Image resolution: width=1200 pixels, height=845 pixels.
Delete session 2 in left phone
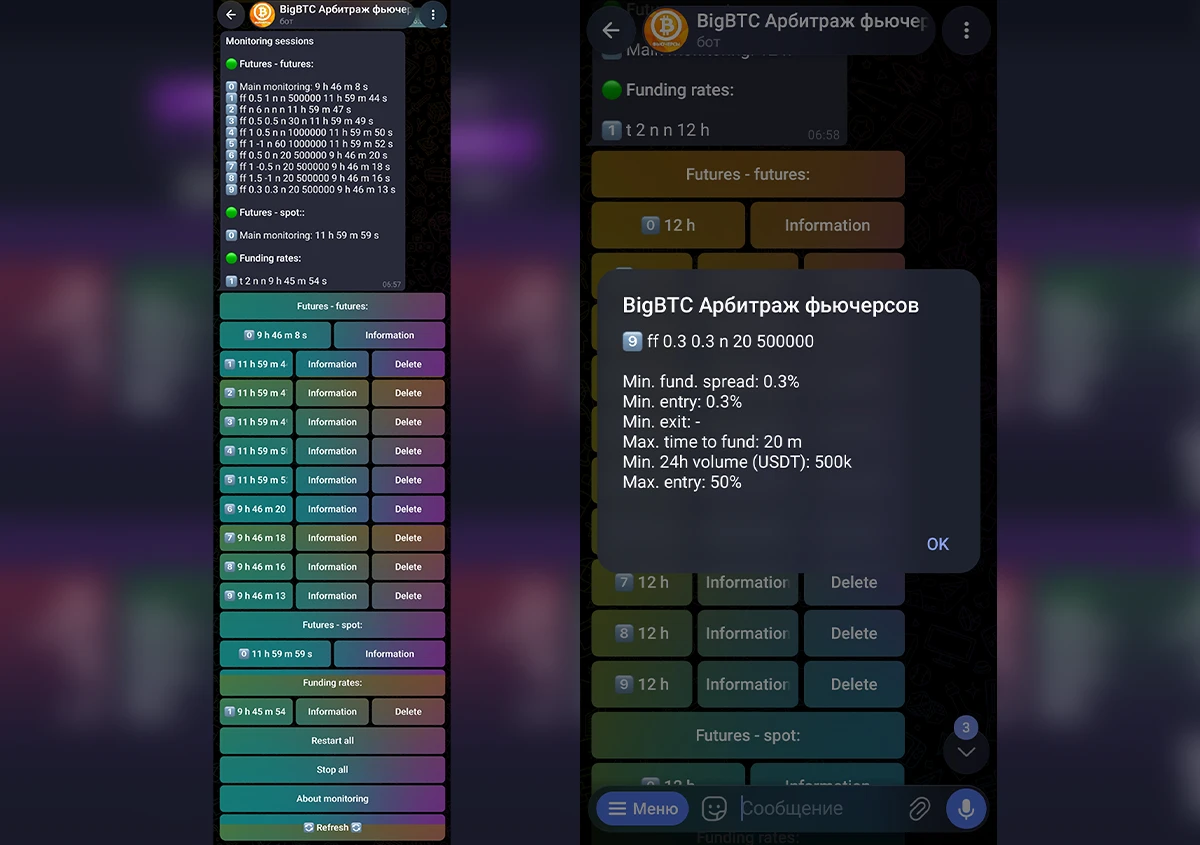(x=408, y=393)
